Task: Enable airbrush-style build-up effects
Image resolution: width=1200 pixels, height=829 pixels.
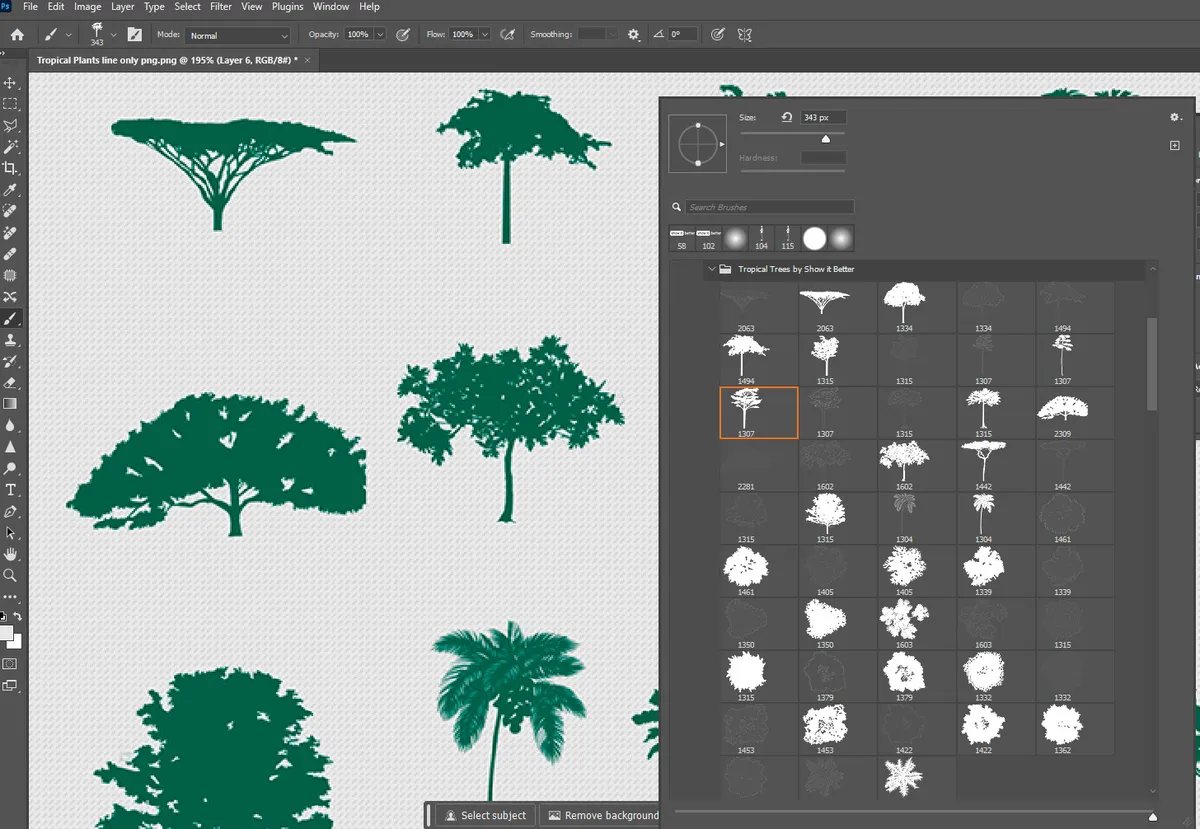Action: [x=507, y=34]
